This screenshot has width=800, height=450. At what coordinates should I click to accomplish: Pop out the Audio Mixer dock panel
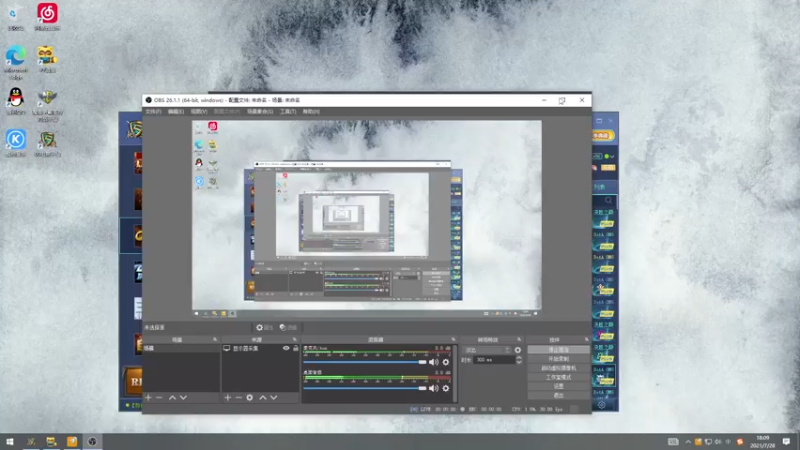click(x=453, y=339)
